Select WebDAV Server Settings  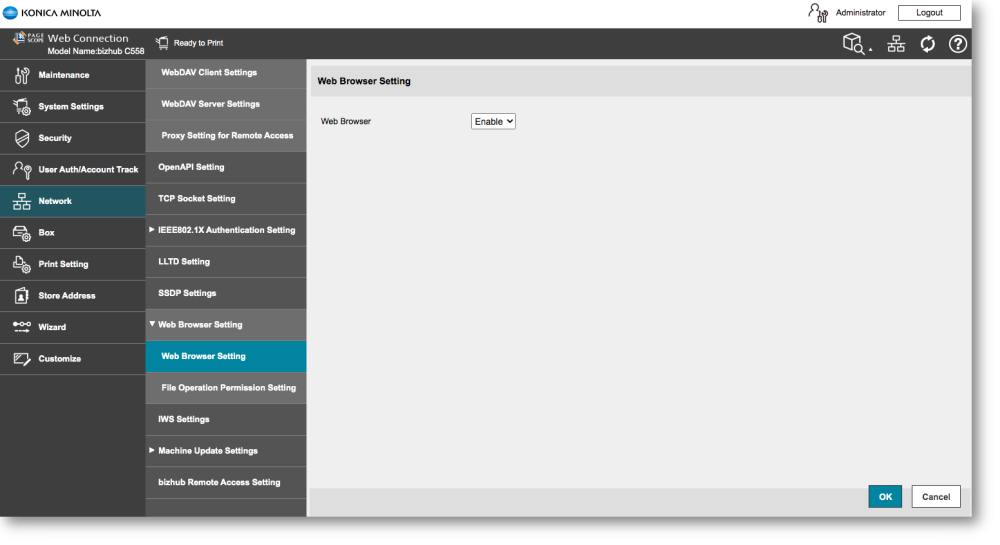(x=226, y=104)
